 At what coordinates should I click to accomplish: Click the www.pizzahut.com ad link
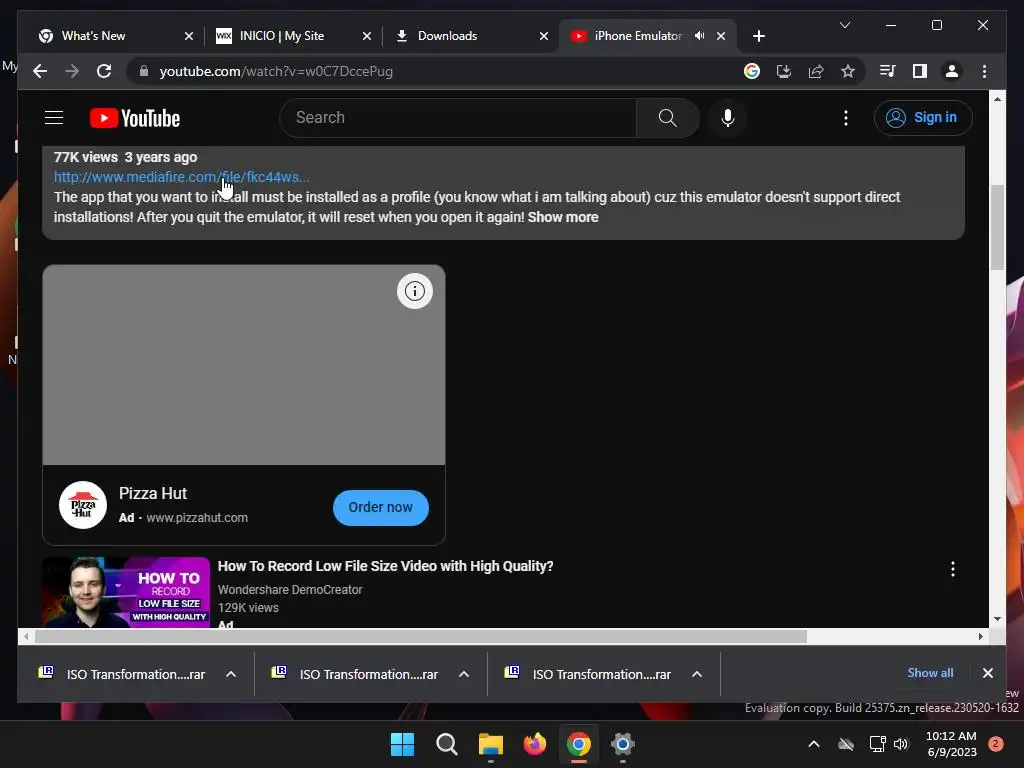click(x=197, y=518)
